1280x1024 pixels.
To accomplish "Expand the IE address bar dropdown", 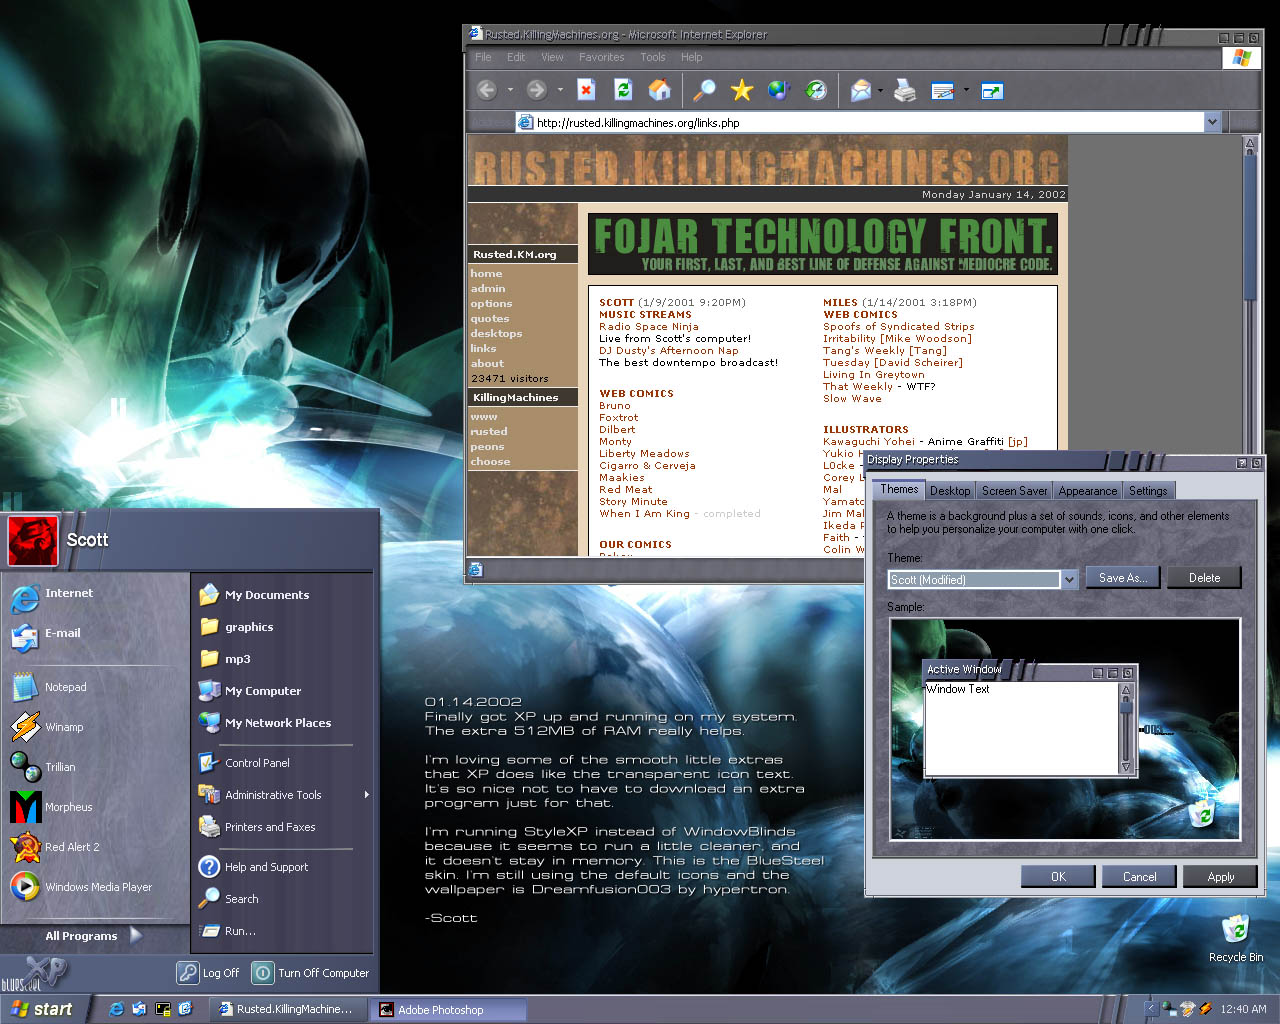I will pyautogui.click(x=1212, y=122).
